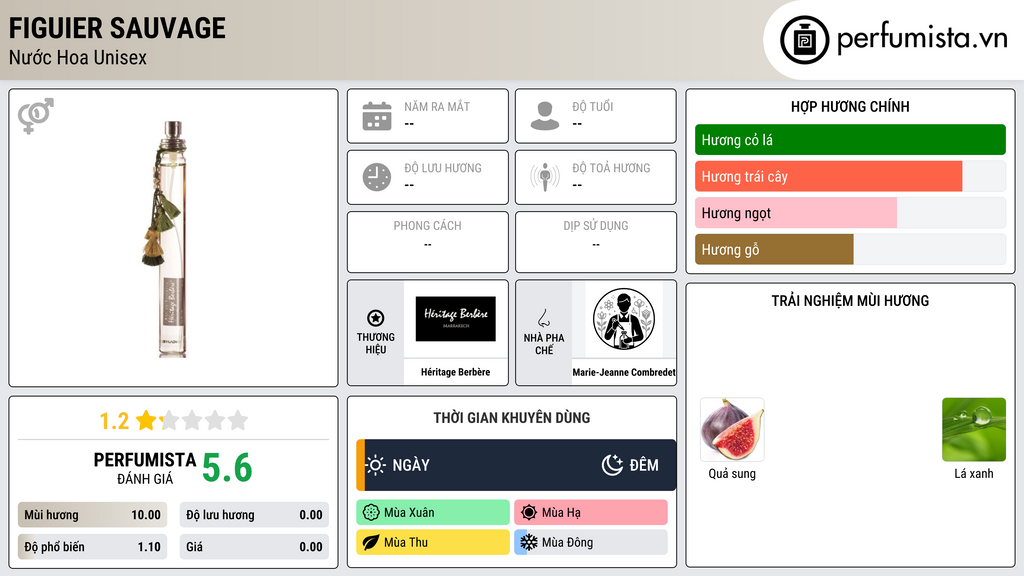Select the Mùa Thu season tag
The width and height of the screenshot is (1024, 576).
click(x=433, y=542)
